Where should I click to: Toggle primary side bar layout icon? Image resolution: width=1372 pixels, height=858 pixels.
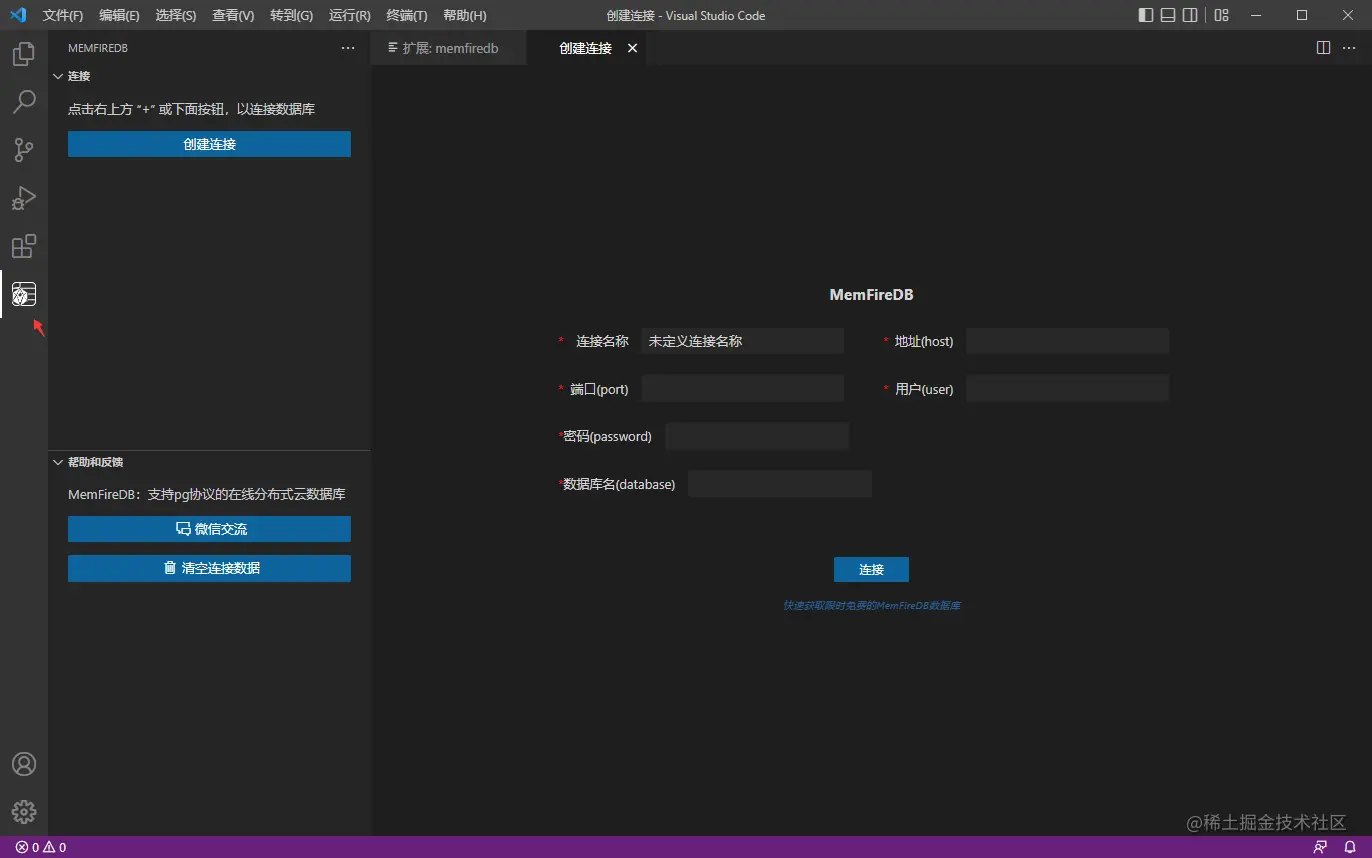(1146, 15)
